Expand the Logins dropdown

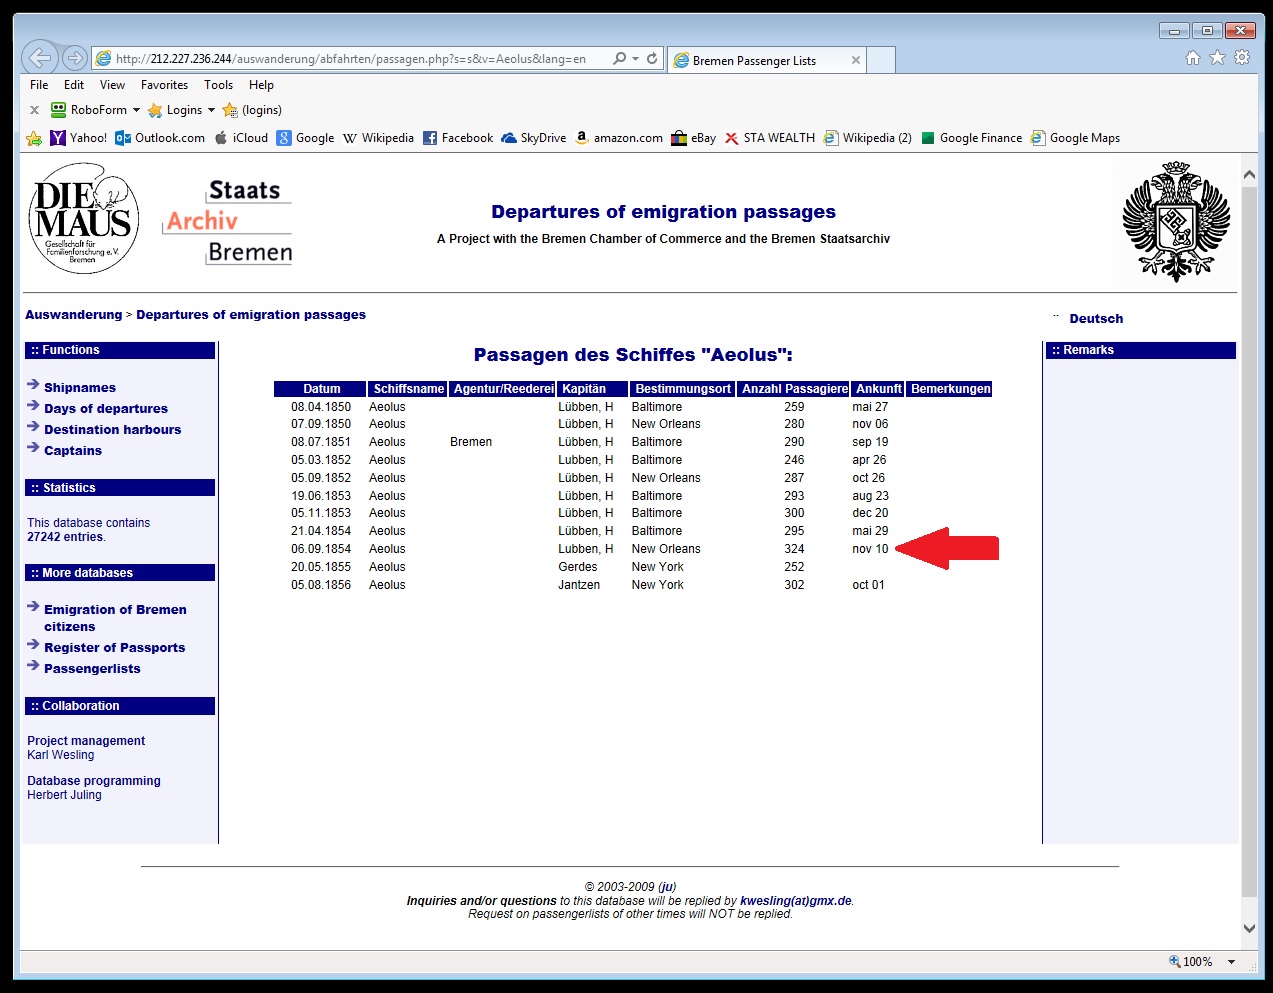pyautogui.click(x=211, y=110)
